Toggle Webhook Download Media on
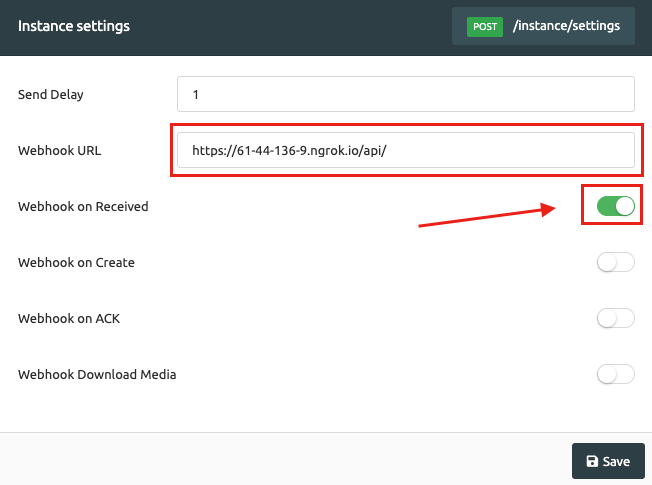This screenshot has height=485, width=652. pyautogui.click(x=616, y=374)
